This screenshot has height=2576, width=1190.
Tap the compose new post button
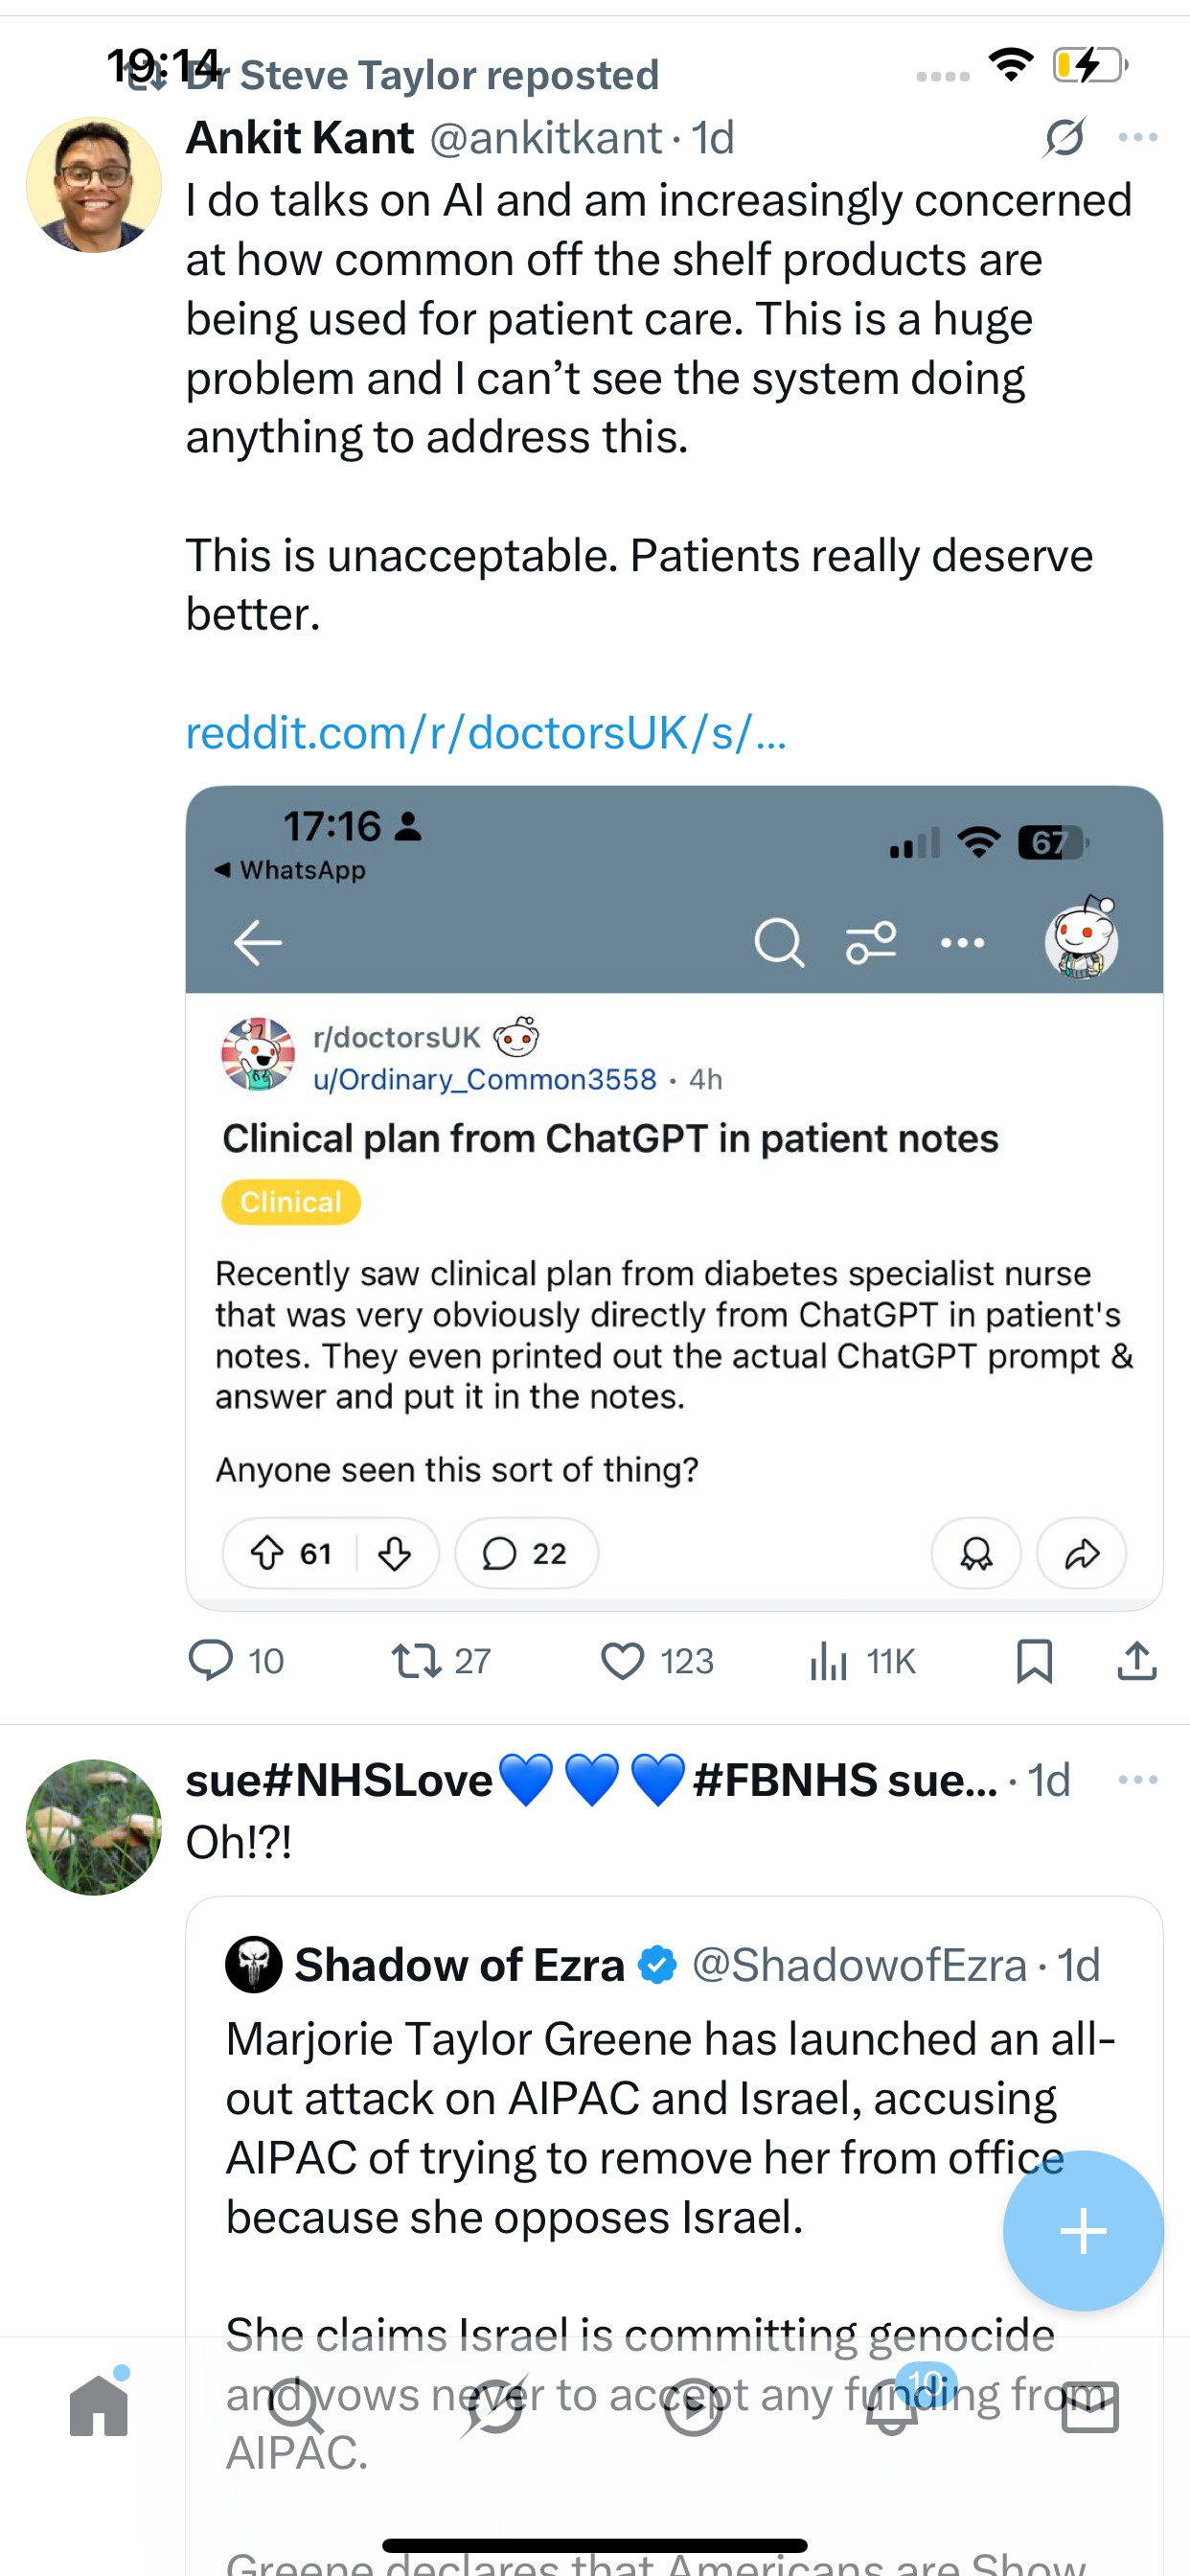1083,2231
